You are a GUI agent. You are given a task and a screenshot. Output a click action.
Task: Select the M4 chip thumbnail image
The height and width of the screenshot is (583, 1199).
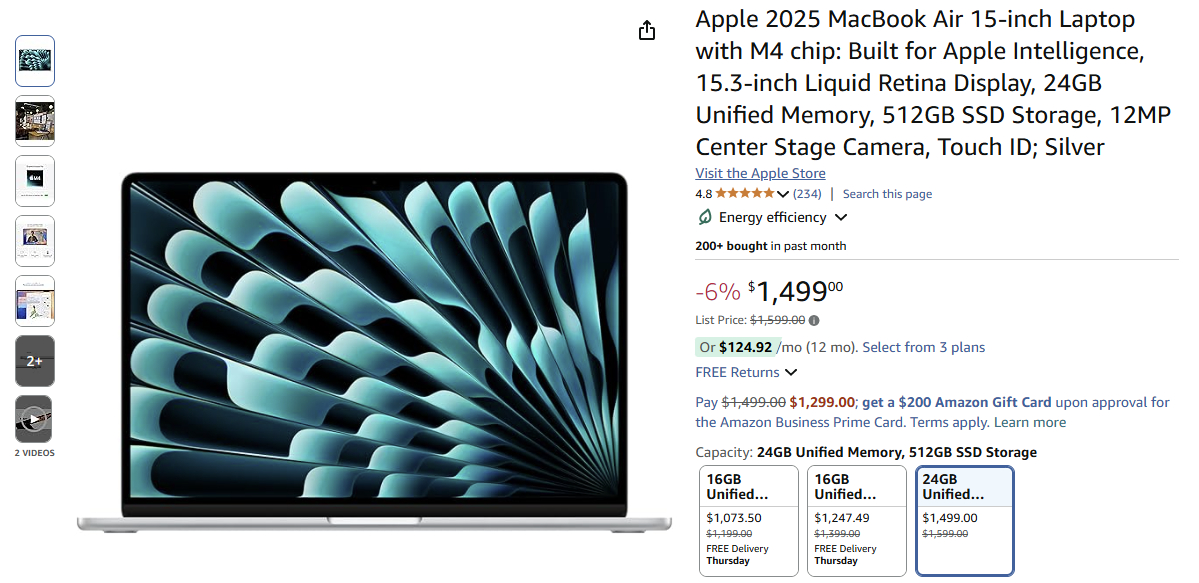(x=34, y=181)
